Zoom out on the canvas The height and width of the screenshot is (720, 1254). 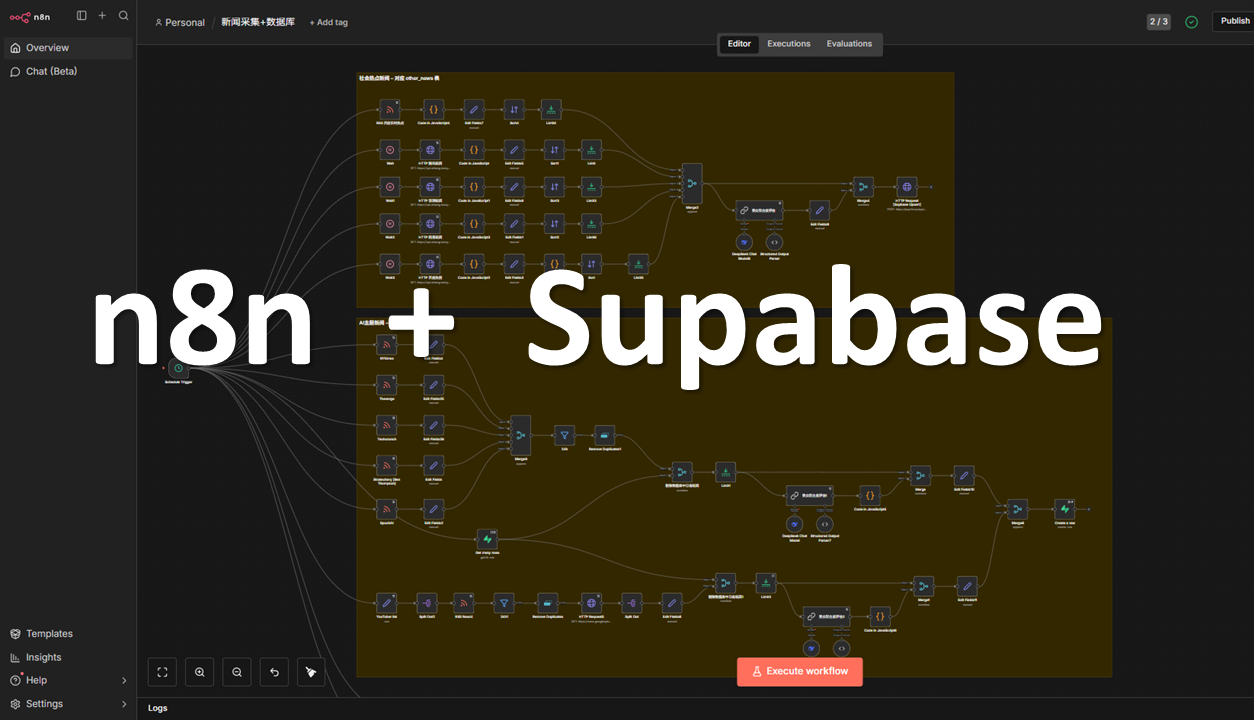(237, 672)
